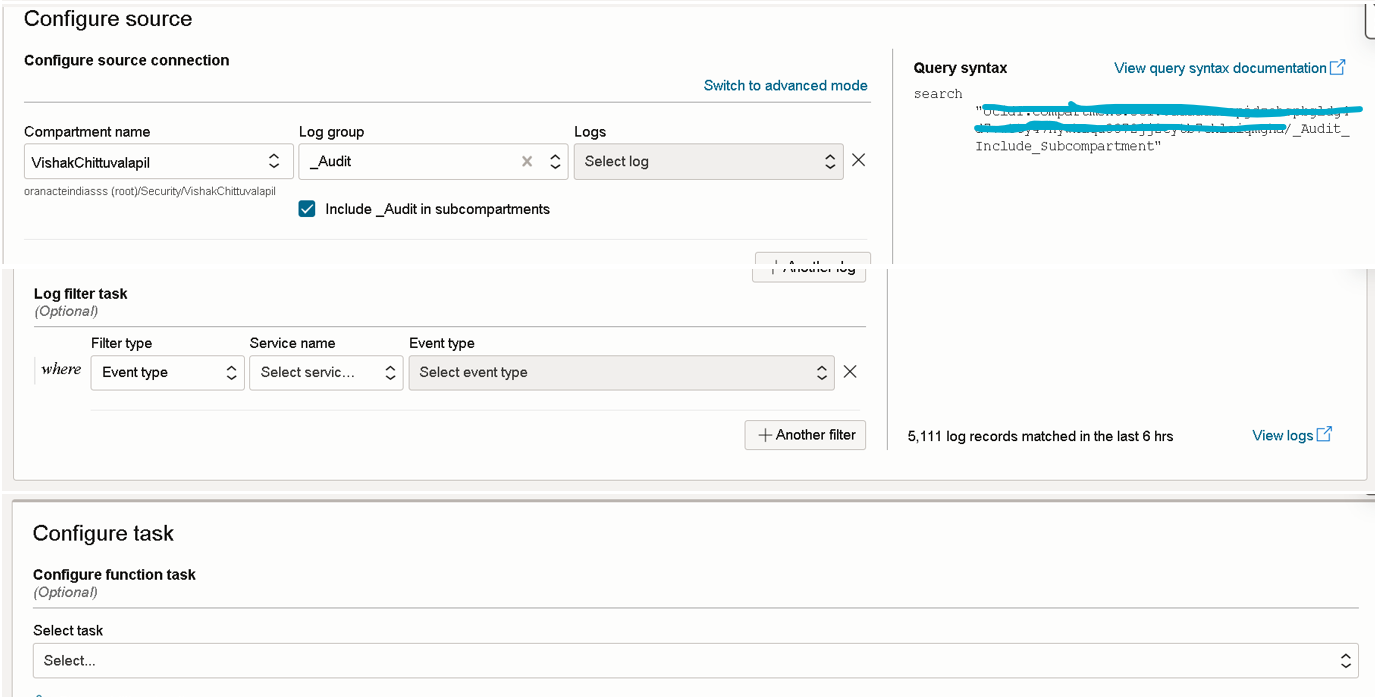Add Another filter
The image size is (1375, 697).
pyautogui.click(x=805, y=435)
